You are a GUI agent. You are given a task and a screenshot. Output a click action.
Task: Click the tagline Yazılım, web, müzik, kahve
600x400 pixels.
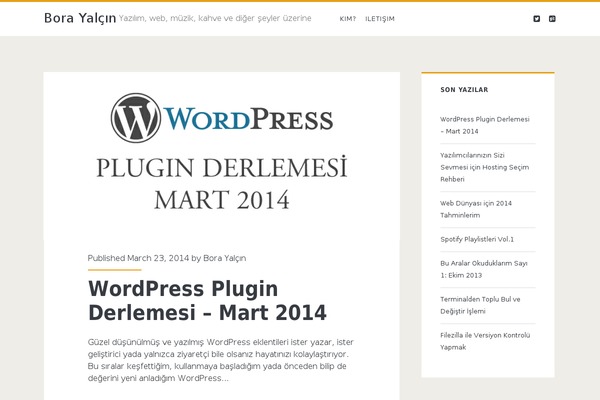(x=215, y=18)
